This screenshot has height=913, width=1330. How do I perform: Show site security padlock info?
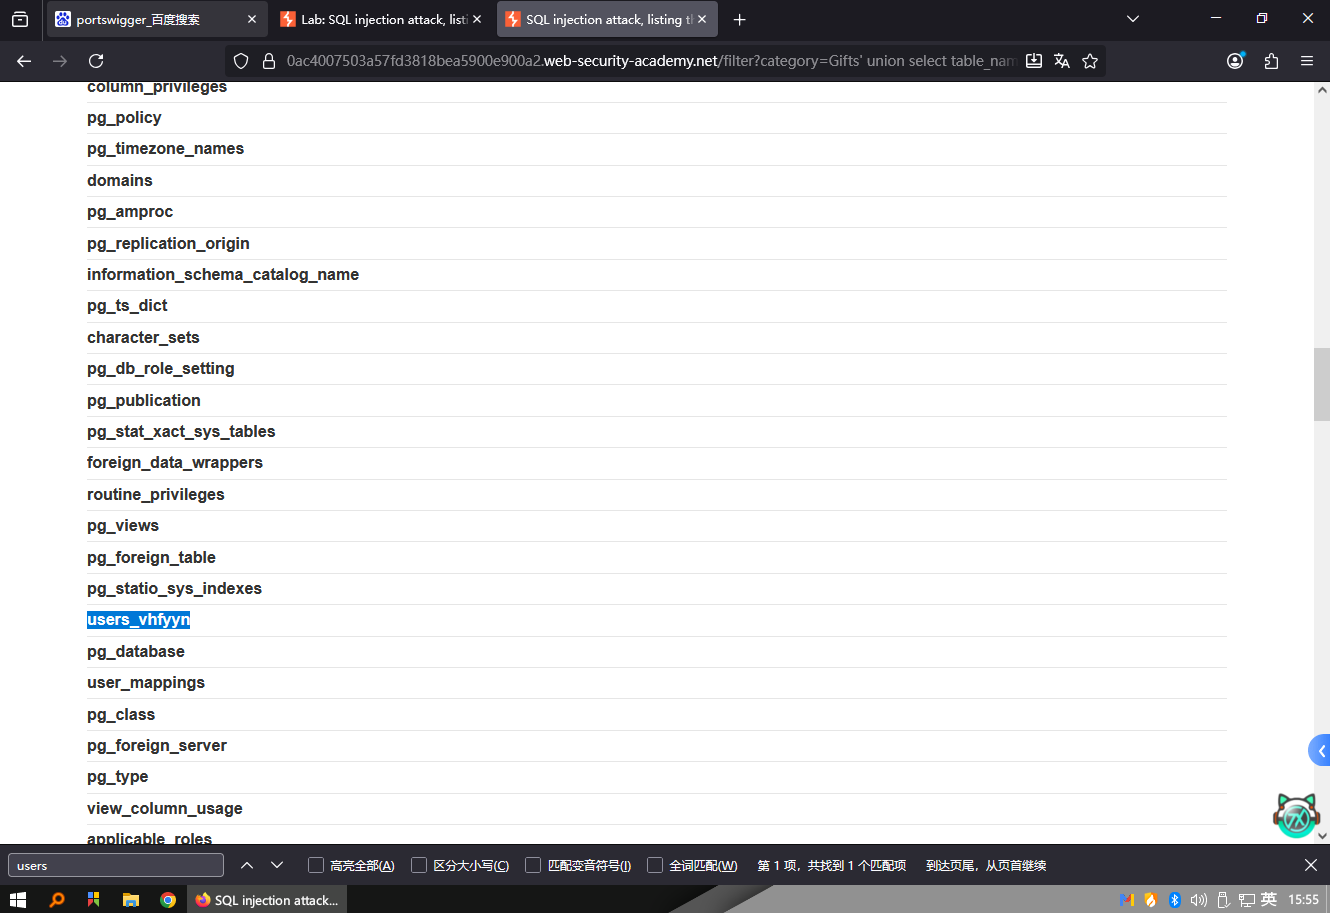268,61
